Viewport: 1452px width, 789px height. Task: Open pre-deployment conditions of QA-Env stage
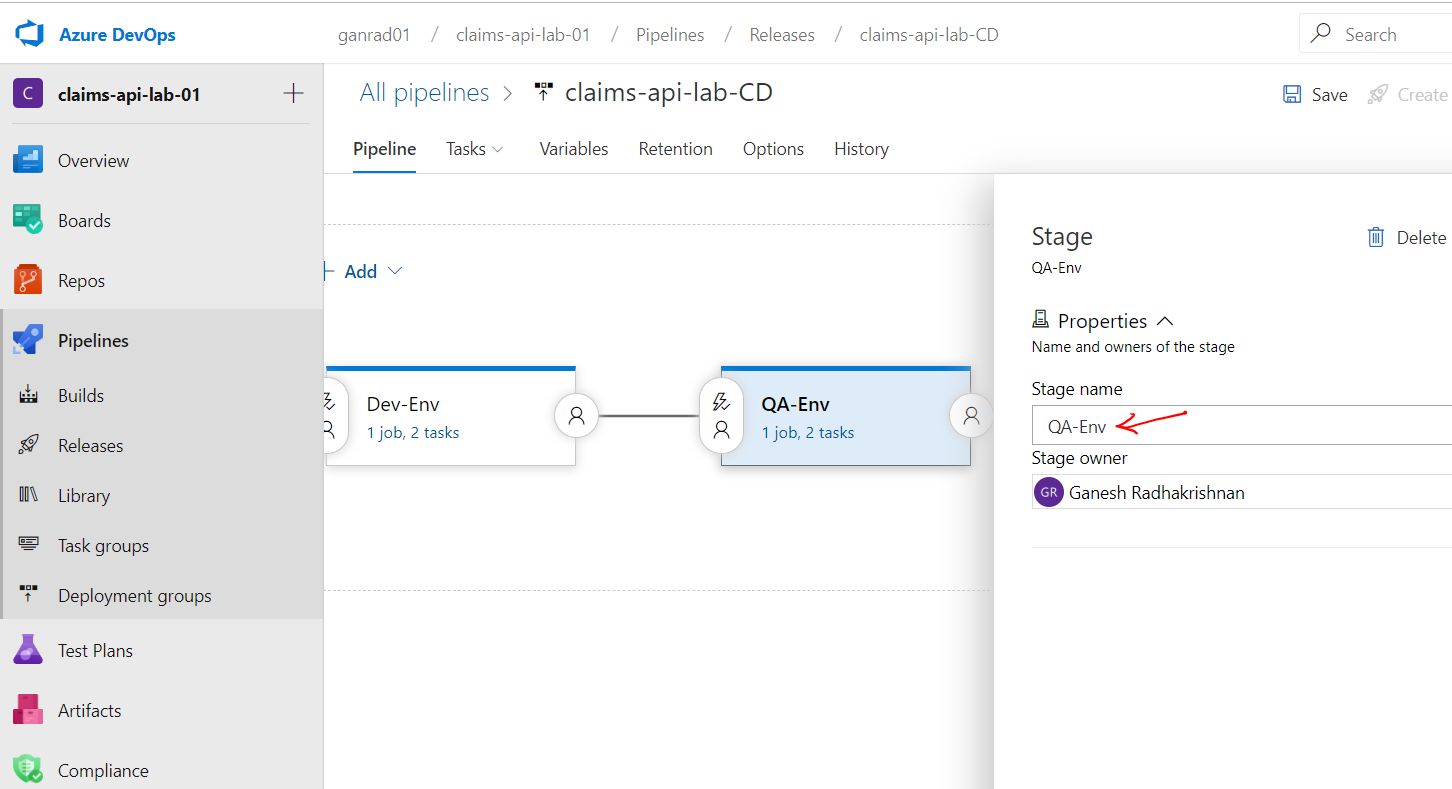721,416
